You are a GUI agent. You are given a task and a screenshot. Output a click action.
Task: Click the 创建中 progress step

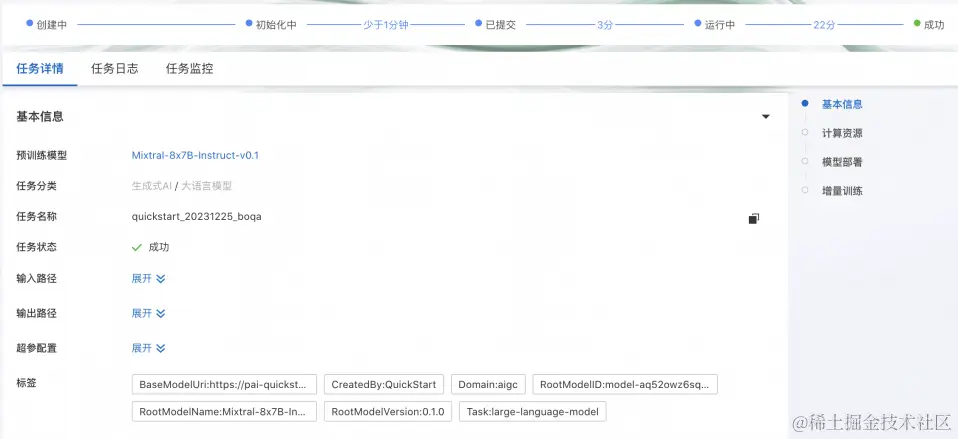[46, 25]
